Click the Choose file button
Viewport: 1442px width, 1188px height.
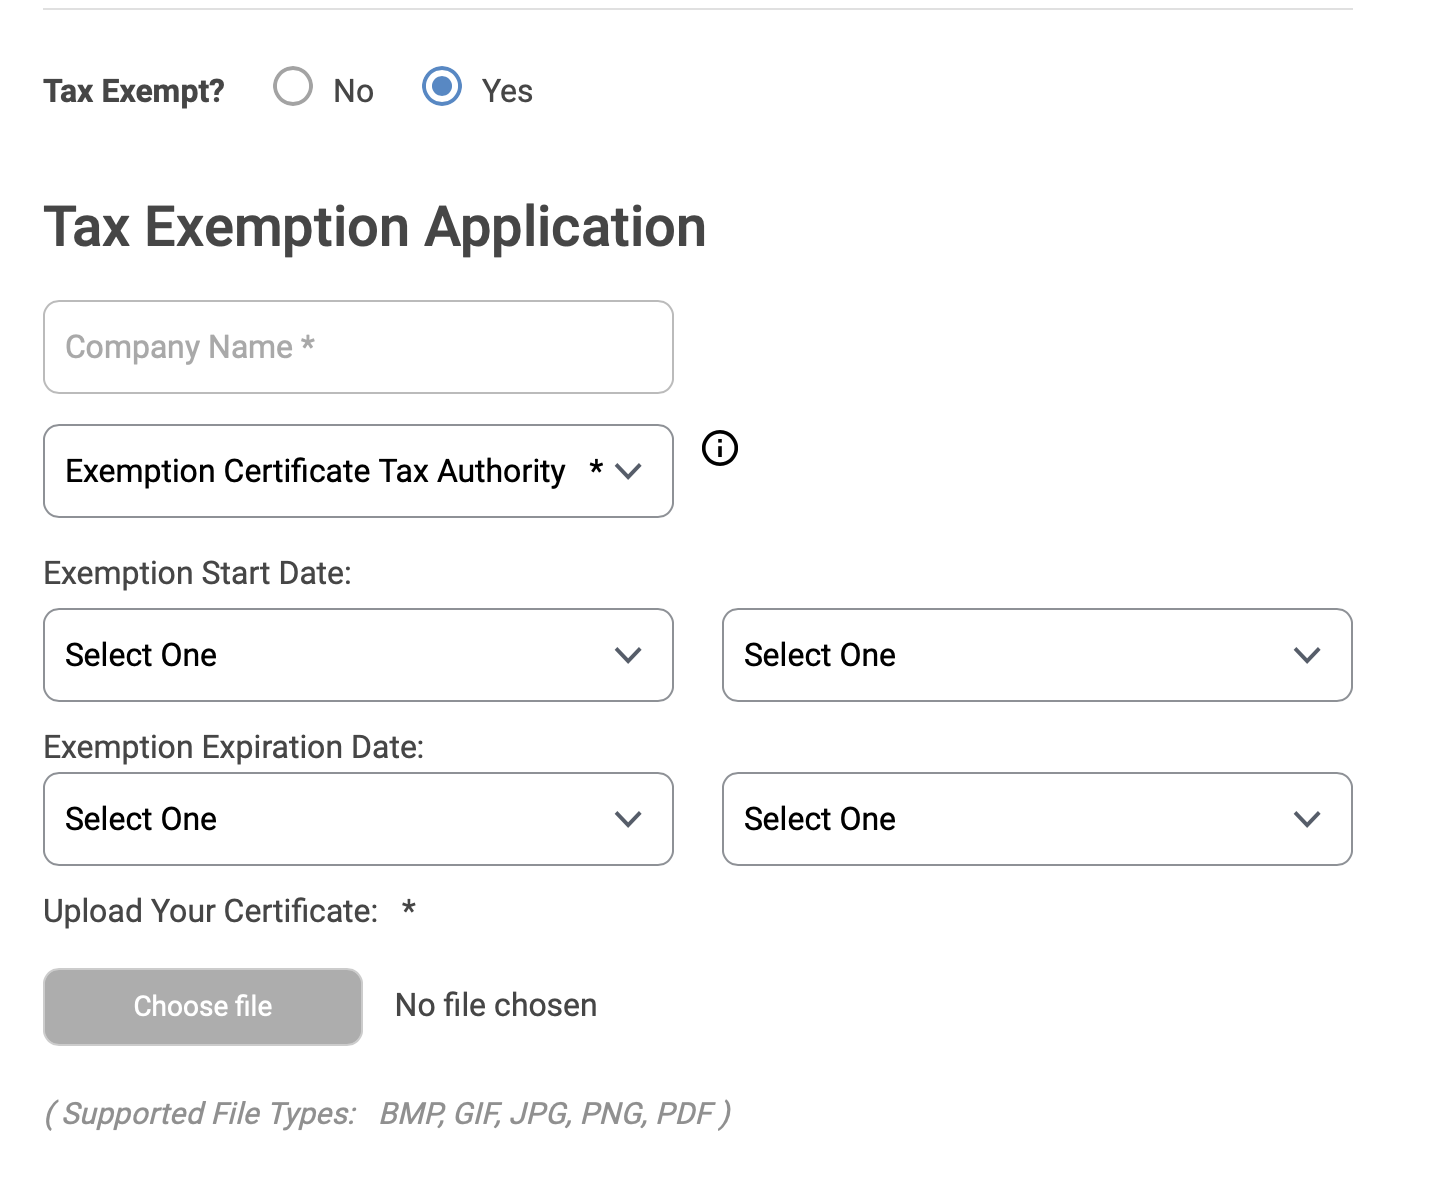(203, 1006)
